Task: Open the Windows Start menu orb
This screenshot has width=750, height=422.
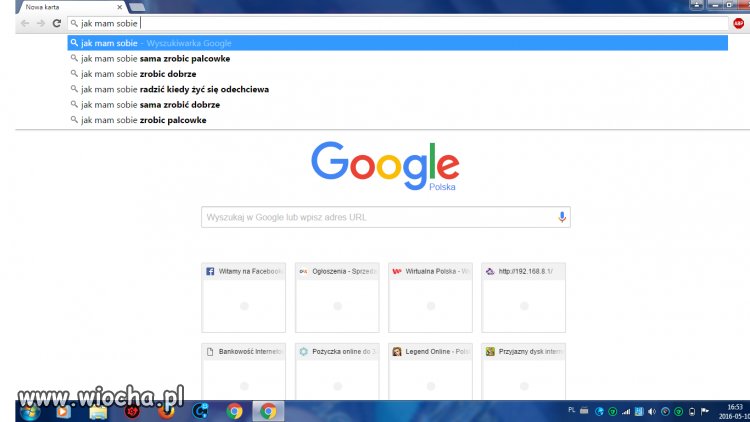Action: click(x=30, y=411)
